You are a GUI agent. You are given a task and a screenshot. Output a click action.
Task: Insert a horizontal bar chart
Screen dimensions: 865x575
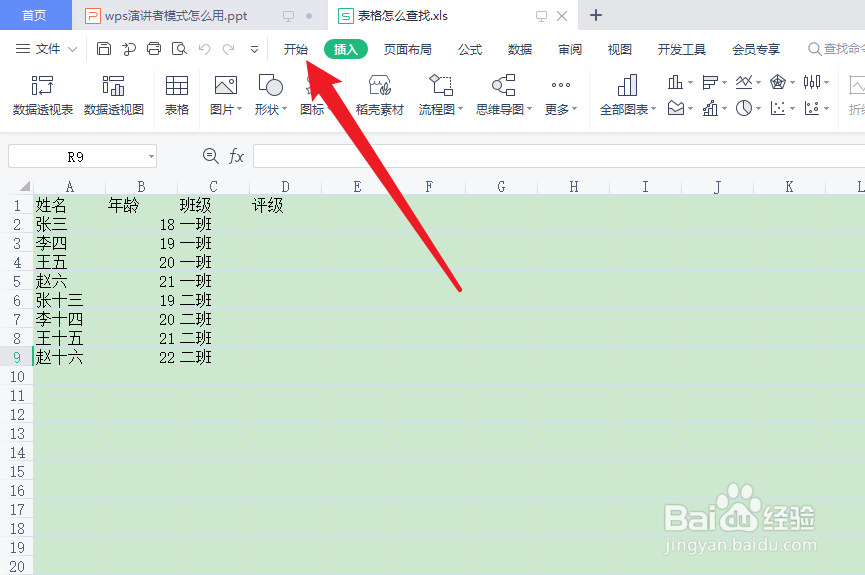(710, 83)
